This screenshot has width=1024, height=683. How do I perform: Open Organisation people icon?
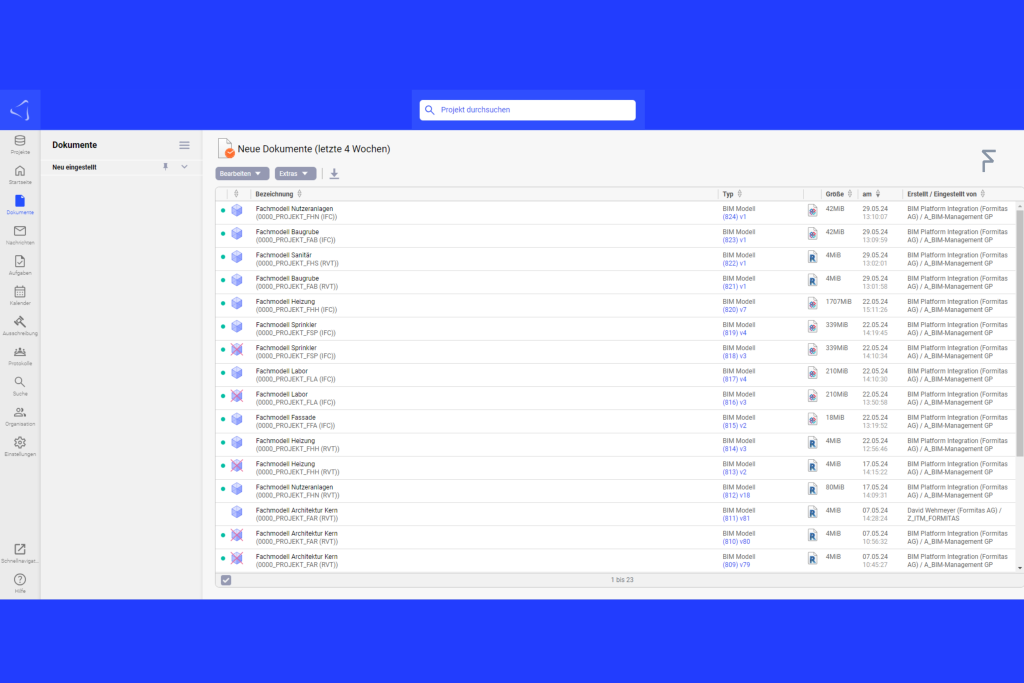point(20,414)
